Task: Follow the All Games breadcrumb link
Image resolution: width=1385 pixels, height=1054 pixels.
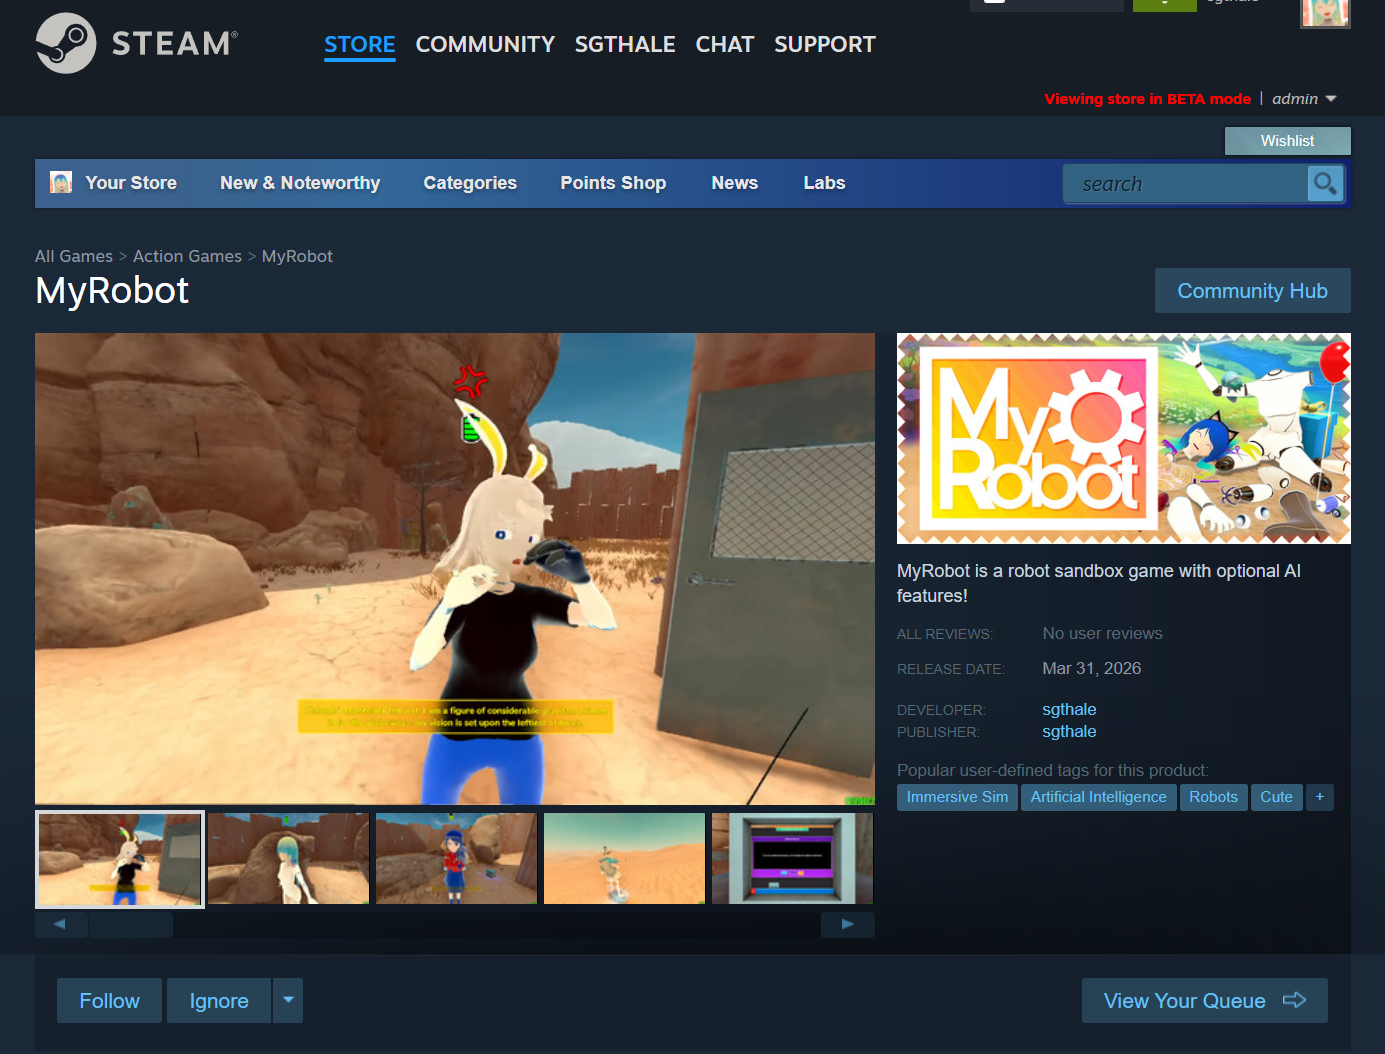Action: (x=74, y=257)
